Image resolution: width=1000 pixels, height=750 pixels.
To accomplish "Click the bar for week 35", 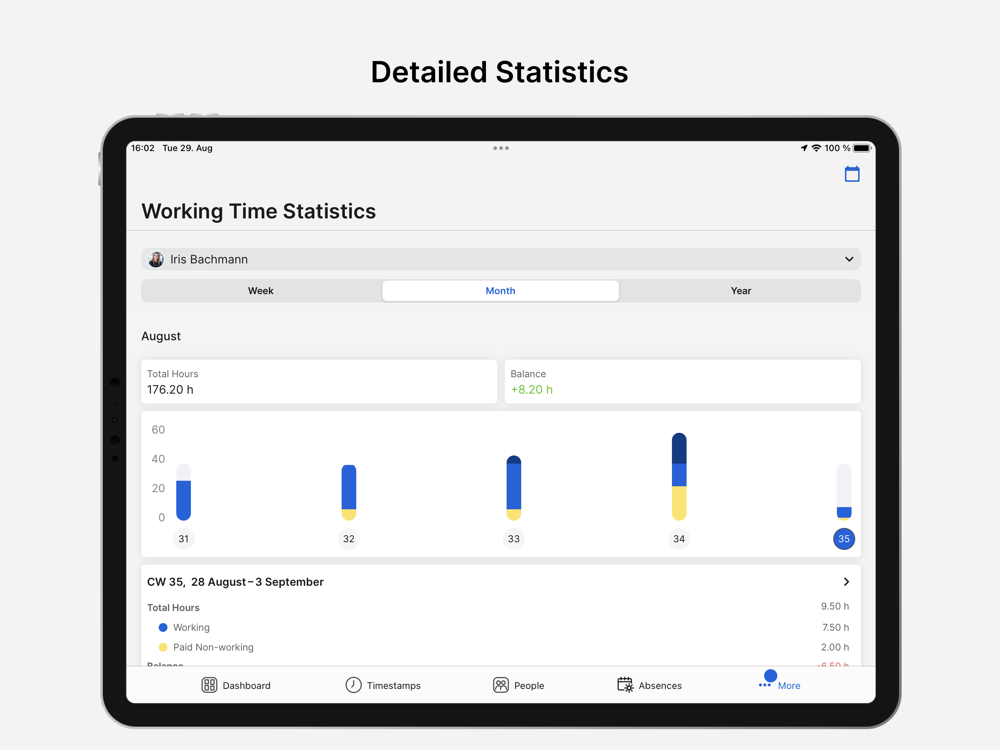I will click(x=844, y=492).
